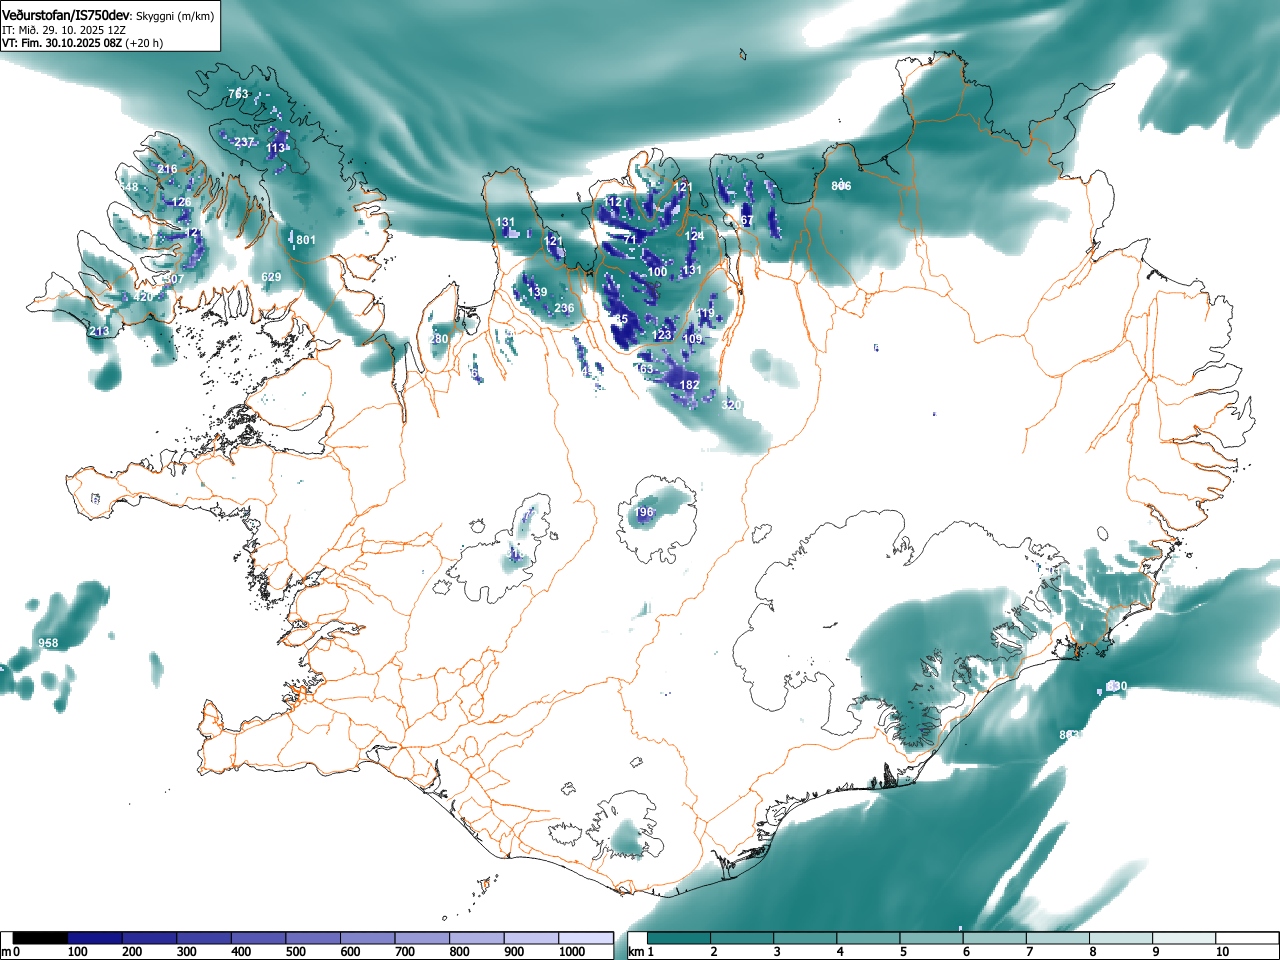
Task: Click the map value 629
Action: tap(271, 277)
